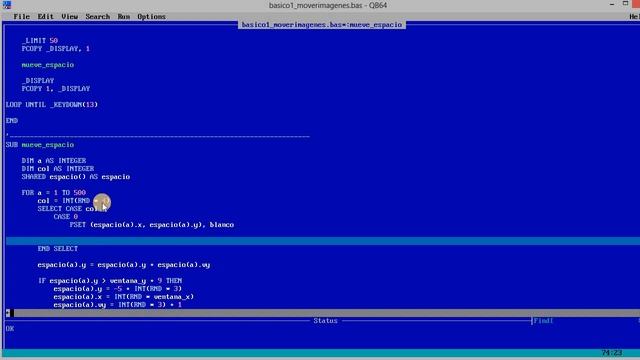Click the OK status message
Viewport: 640px width, 360px height.
click(10, 329)
